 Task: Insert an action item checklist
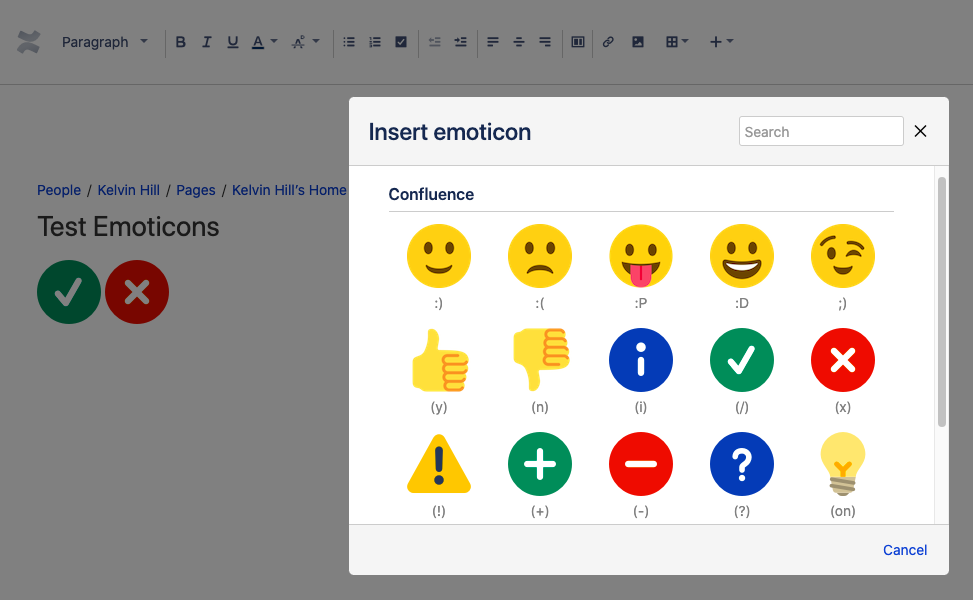coord(400,42)
